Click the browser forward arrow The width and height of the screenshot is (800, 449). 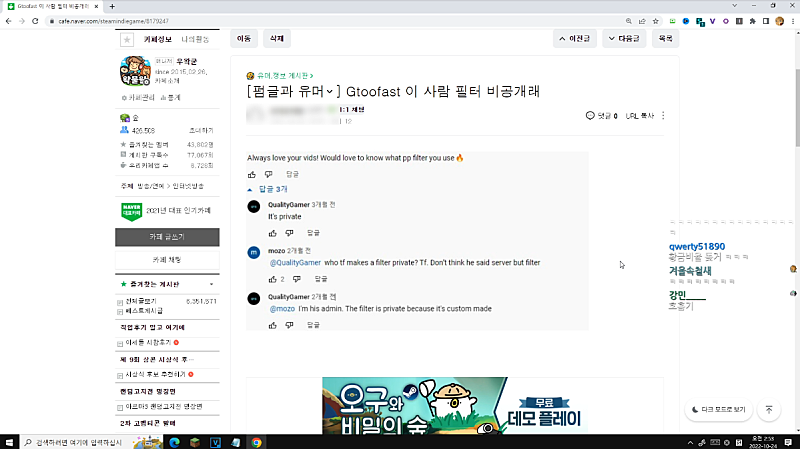pyautogui.click(x=21, y=21)
